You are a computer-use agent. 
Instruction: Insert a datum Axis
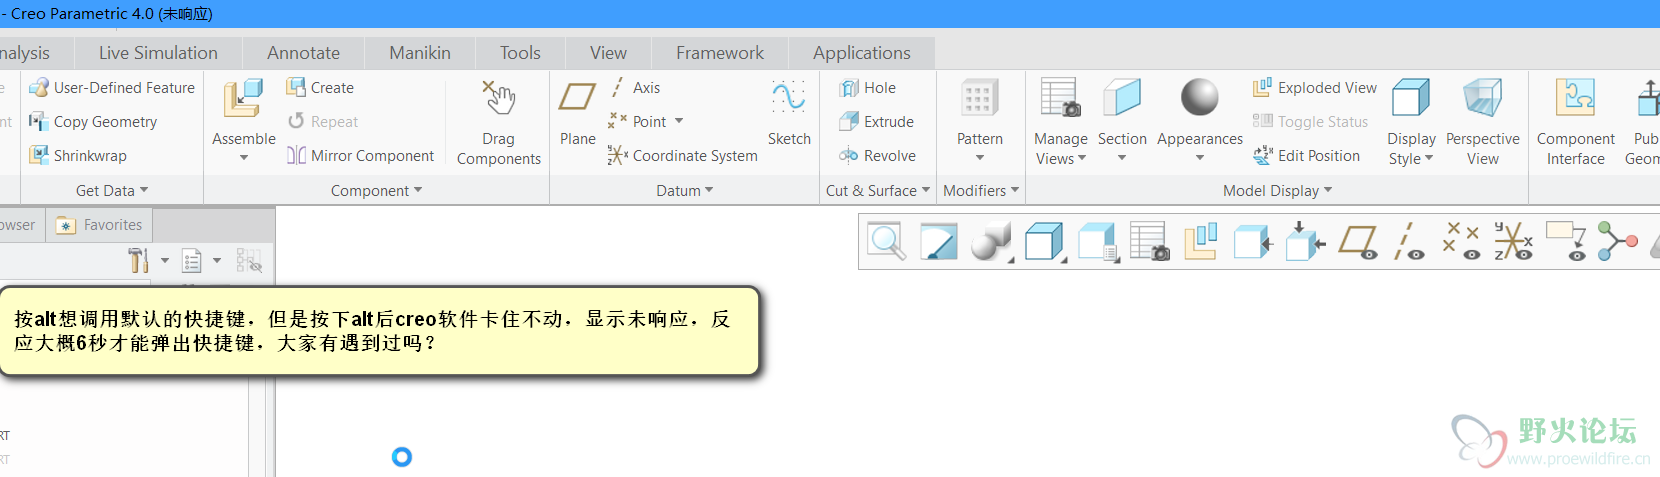(x=634, y=88)
